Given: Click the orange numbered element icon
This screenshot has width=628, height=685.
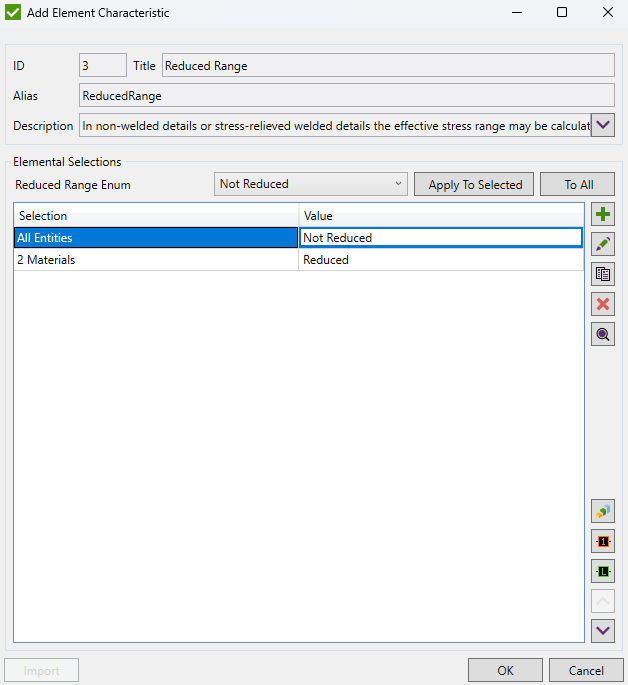Looking at the screenshot, I should tap(603, 541).
